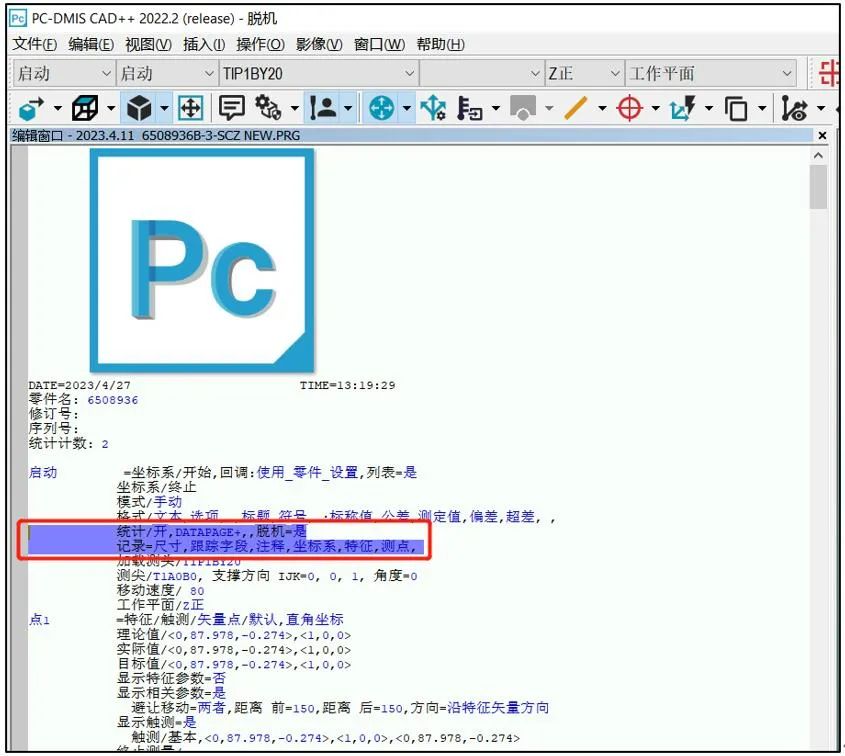The height and width of the screenshot is (756, 845).
Task: Click the 实际值 coordinates line
Action: [234, 649]
